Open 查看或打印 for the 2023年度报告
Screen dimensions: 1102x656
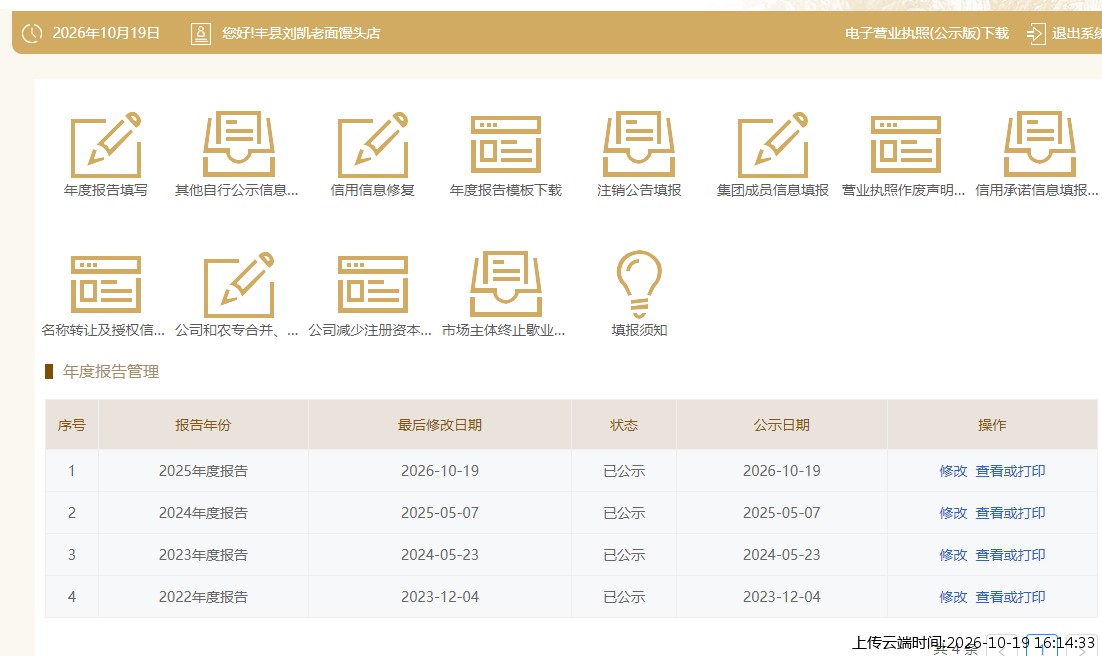(x=1010, y=555)
